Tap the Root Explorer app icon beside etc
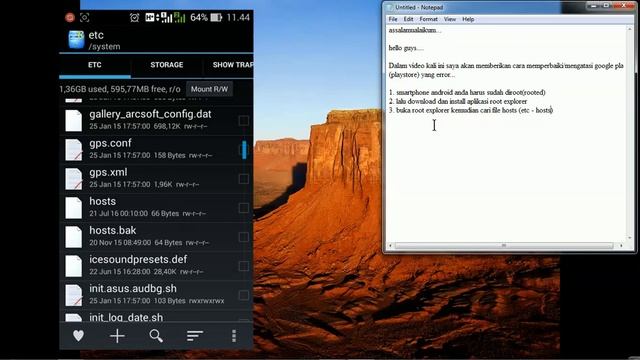This screenshot has width=640, height=360. click(x=76, y=40)
